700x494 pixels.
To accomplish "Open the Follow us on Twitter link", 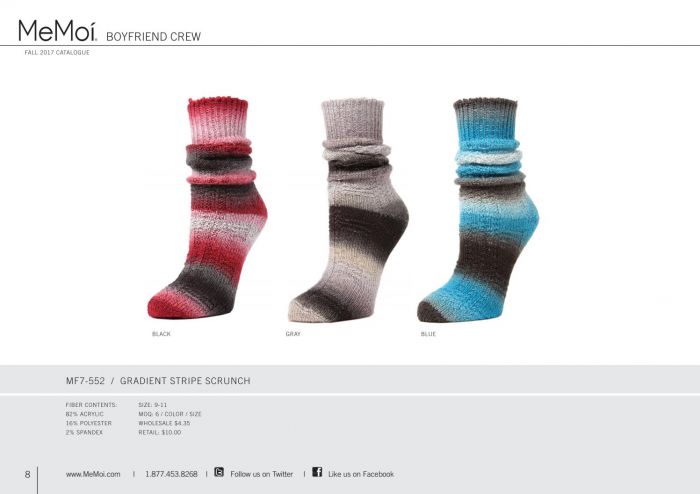I will [x=262, y=474].
